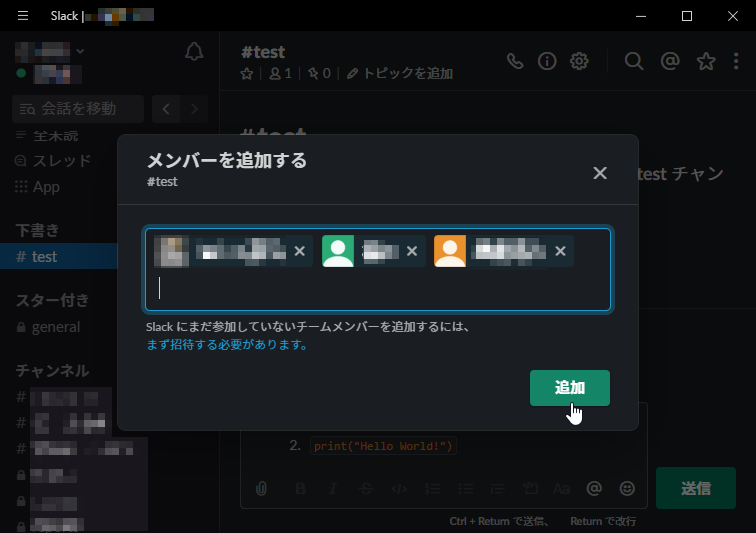Show channel details info icon
The height and width of the screenshot is (533, 756).
point(547,61)
